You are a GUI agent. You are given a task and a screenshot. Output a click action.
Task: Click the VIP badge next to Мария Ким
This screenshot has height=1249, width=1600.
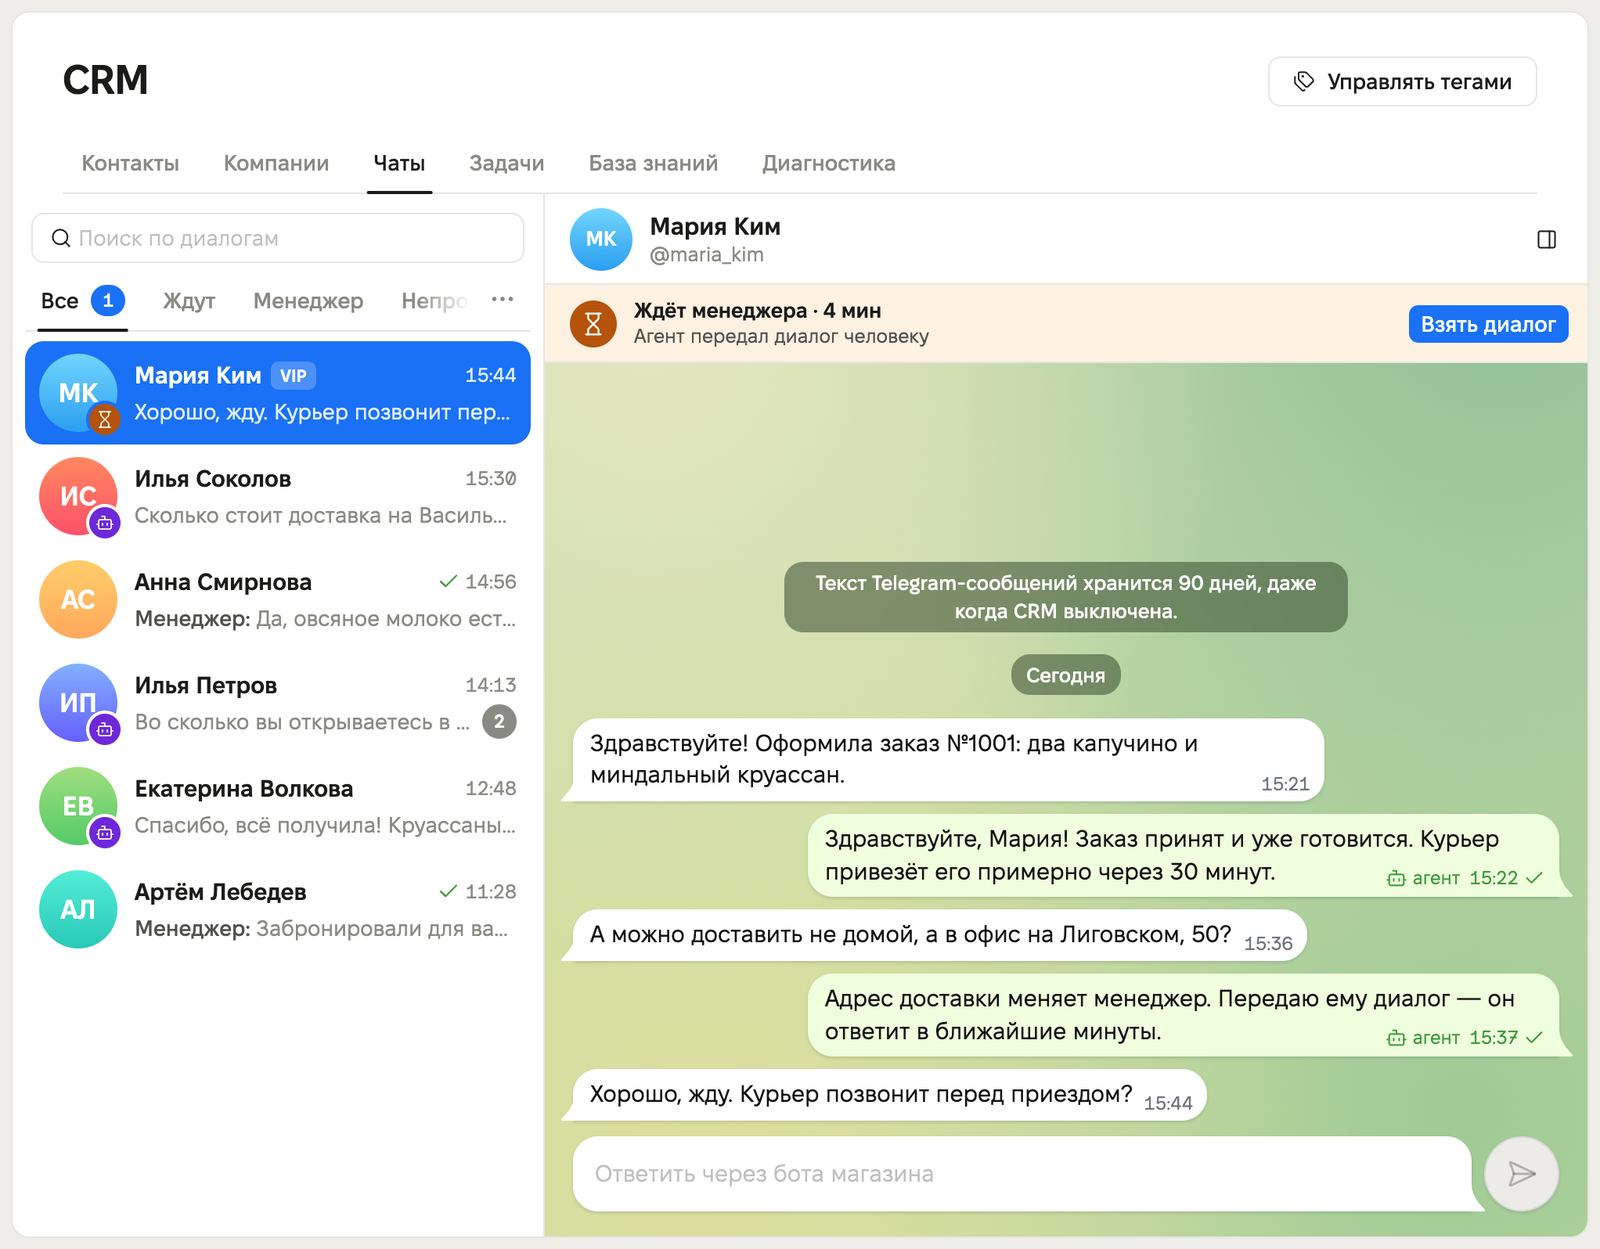point(293,376)
